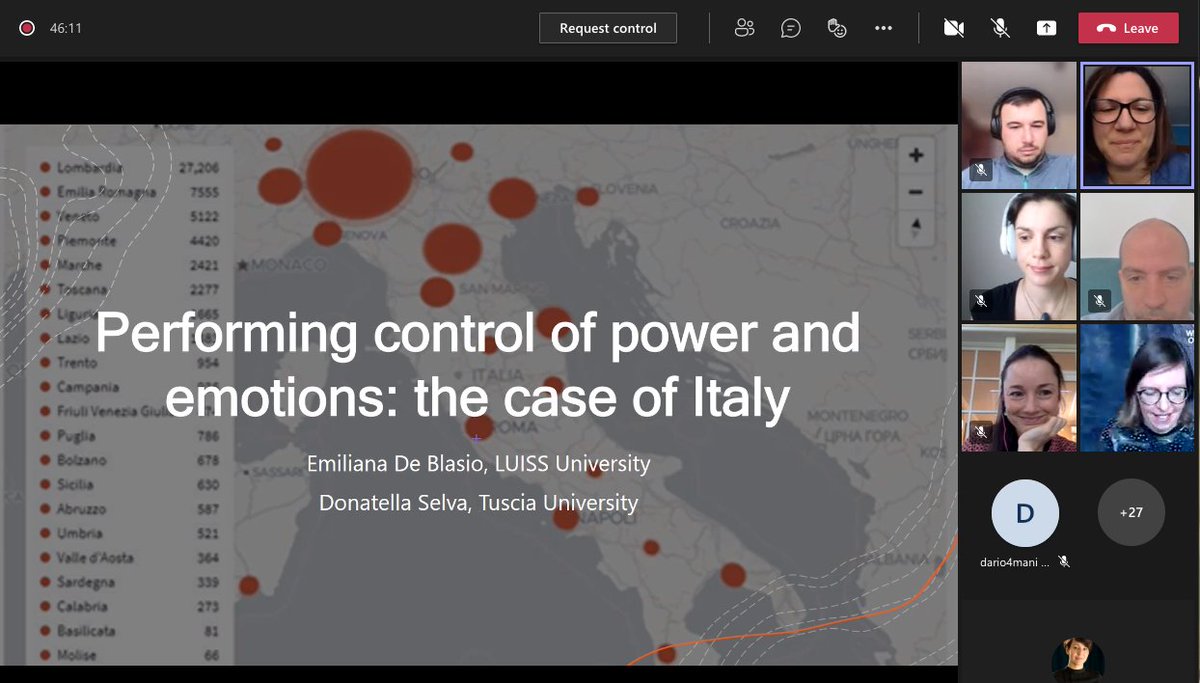Screen dimensions: 1200x683
Task: Click the Piemonte 4420 legend row
Action: [129, 241]
